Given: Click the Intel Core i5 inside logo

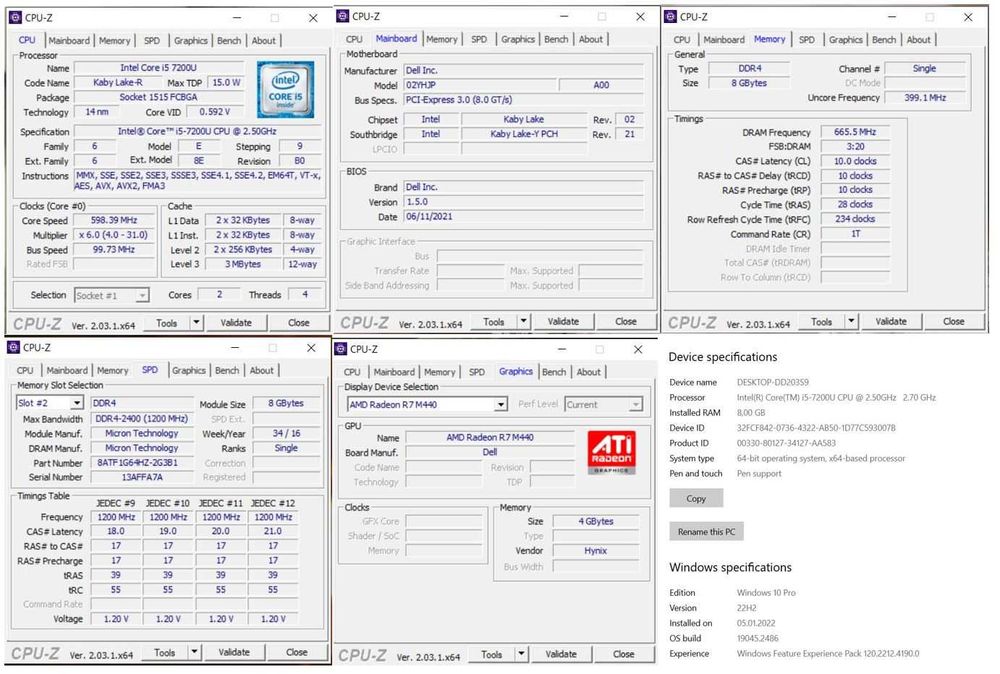Looking at the screenshot, I should (285, 90).
